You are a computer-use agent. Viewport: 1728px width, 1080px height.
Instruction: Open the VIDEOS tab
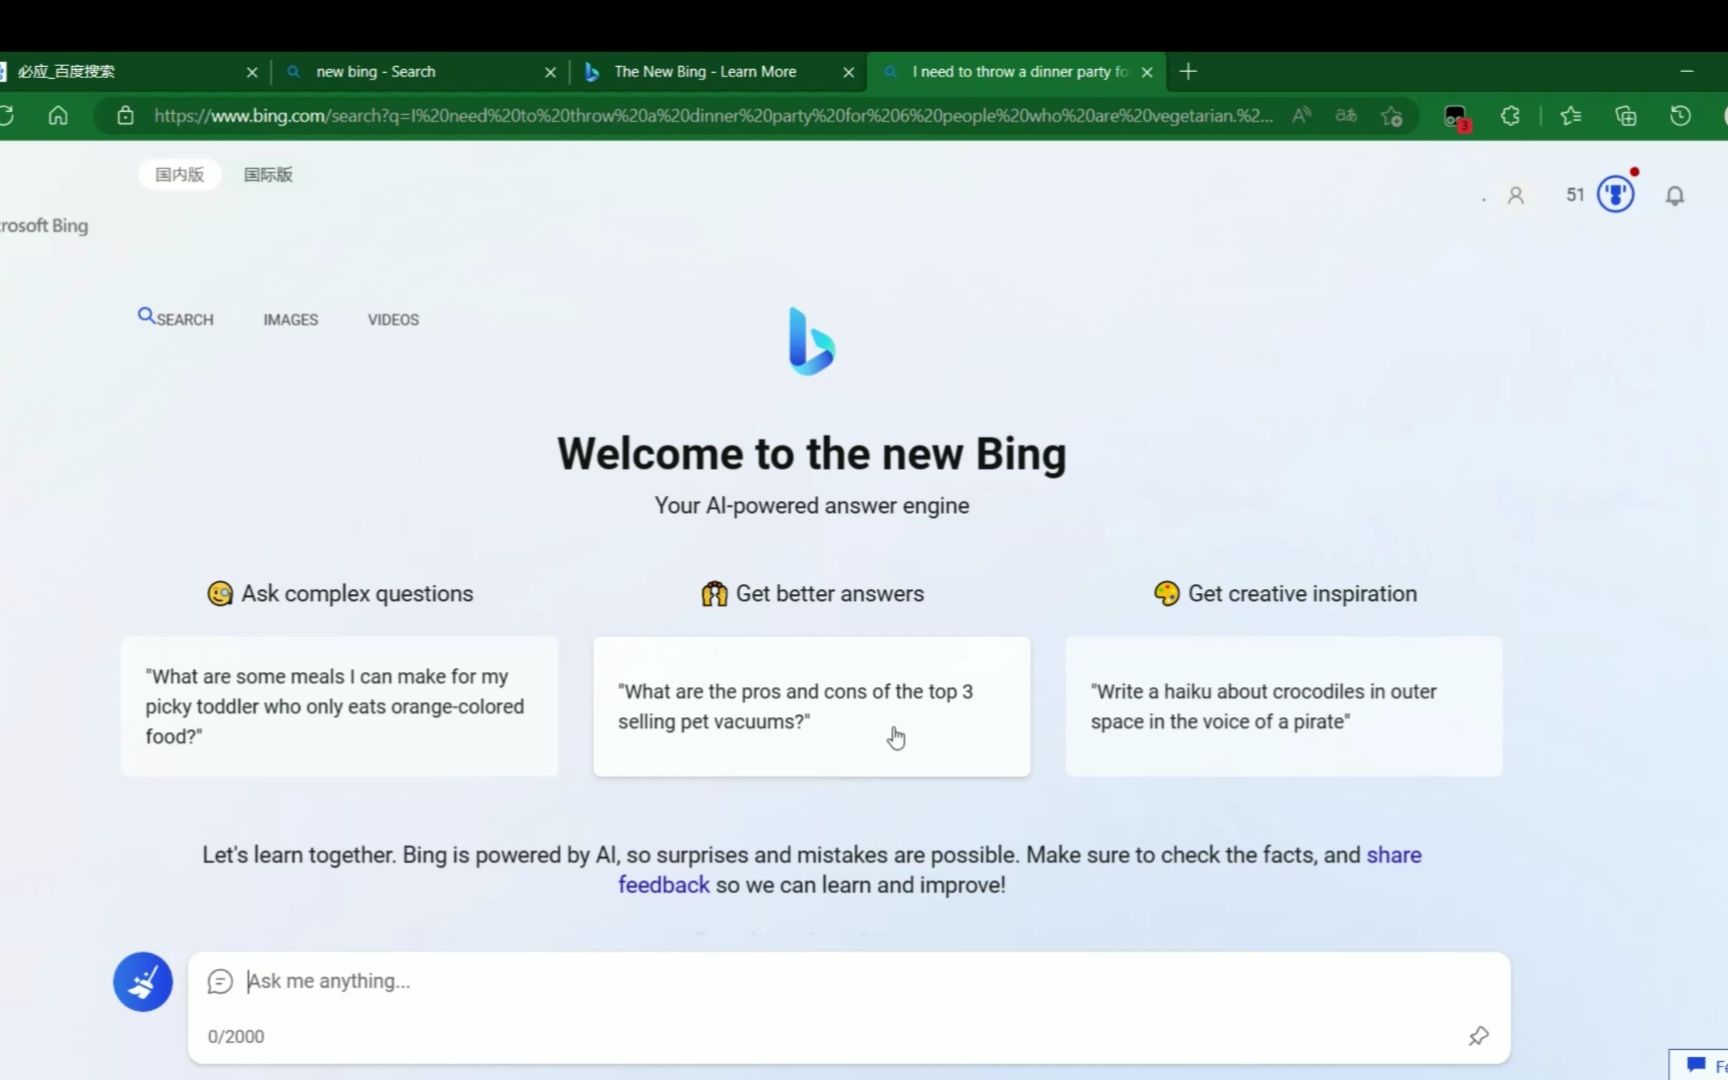click(393, 320)
